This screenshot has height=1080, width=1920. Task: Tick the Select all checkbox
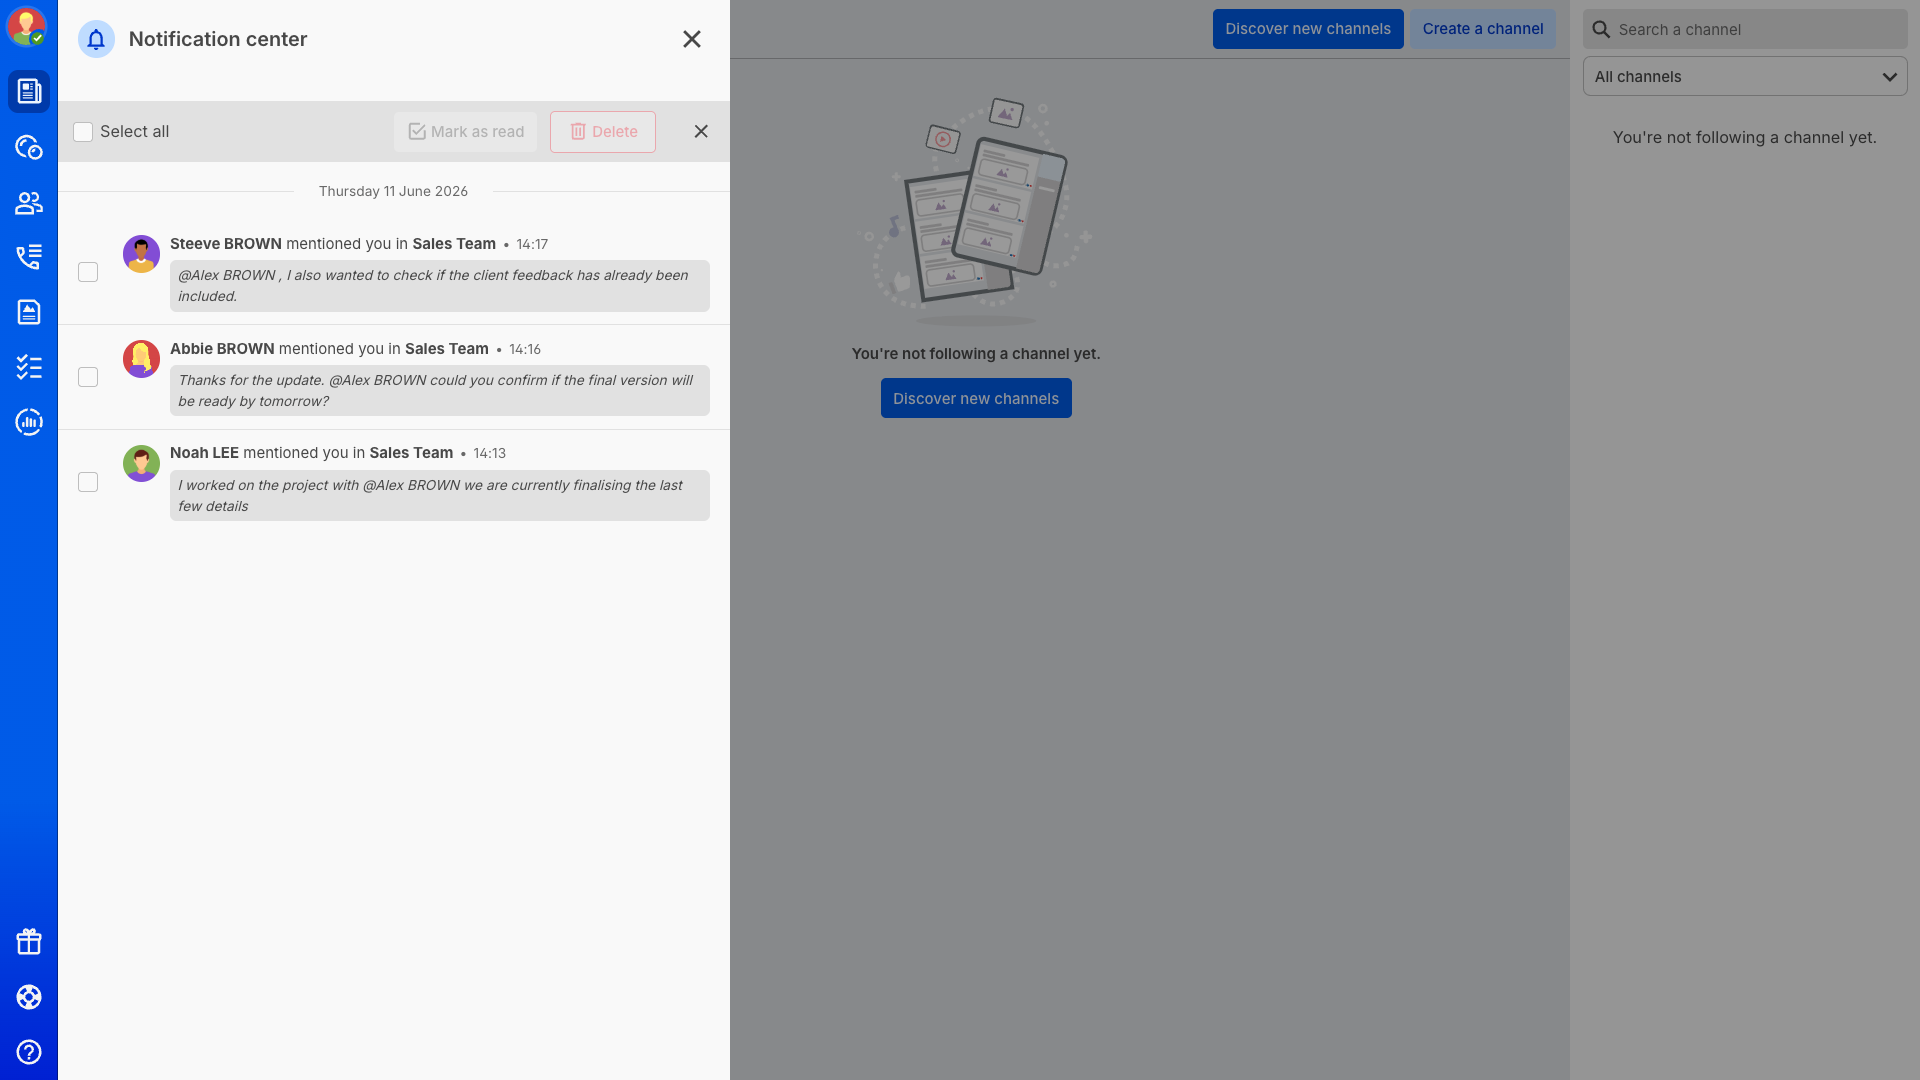(83, 132)
